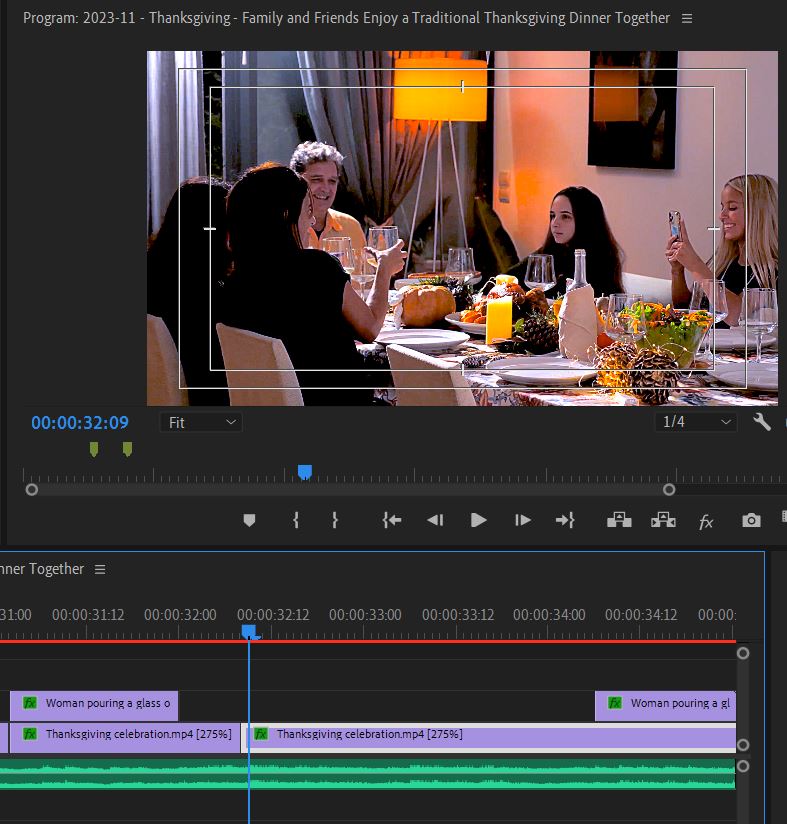The image size is (787, 824).
Task: Select left Thanksgiving celebration.mp4 [275%] clip
Action: (x=125, y=737)
